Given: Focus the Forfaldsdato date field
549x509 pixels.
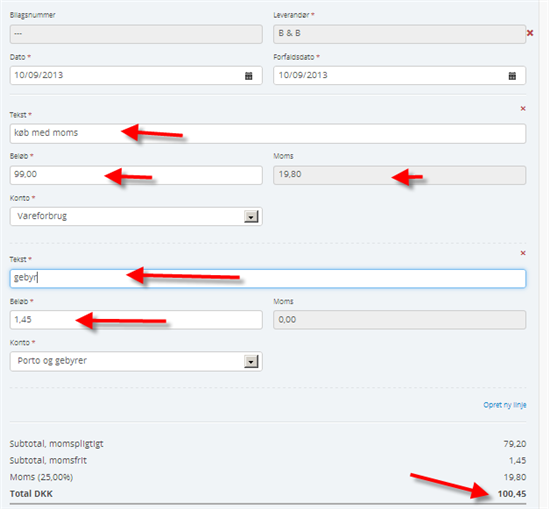Looking at the screenshot, I should (399, 75).
